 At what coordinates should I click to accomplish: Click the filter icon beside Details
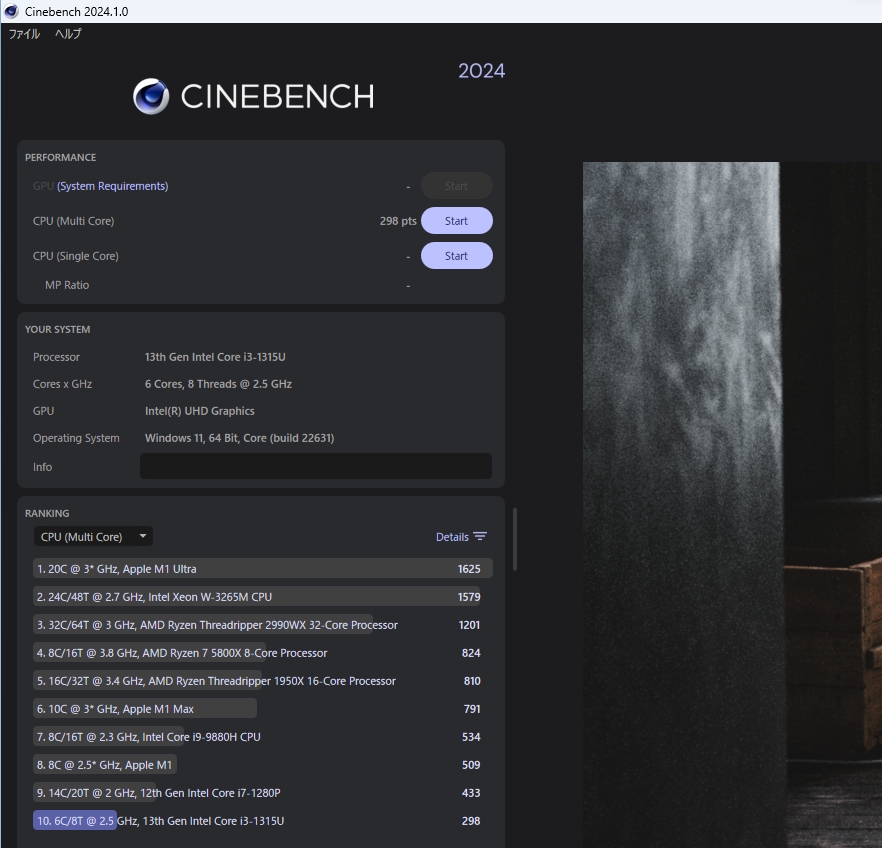(x=480, y=536)
